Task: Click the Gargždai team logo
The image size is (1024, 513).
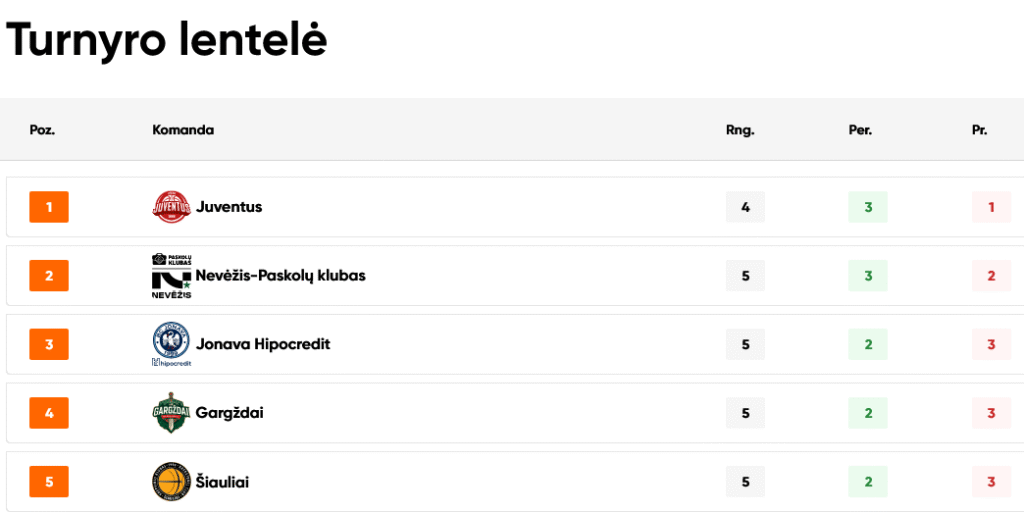Action: [171, 413]
